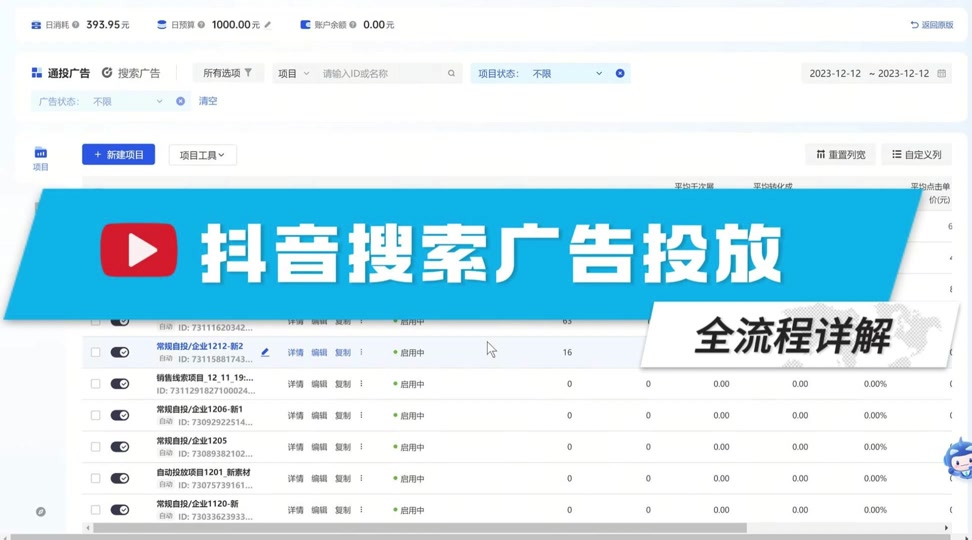Open project name 常规自投/企业1205
The image size is (972, 540).
pos(192,441)
